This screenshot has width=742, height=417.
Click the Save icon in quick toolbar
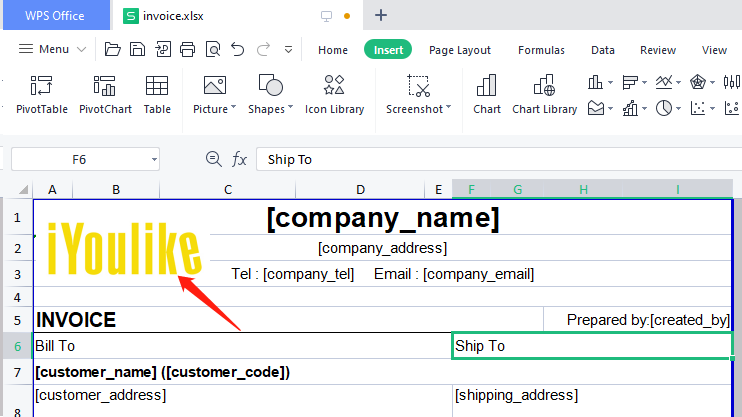tap(137, 49)
